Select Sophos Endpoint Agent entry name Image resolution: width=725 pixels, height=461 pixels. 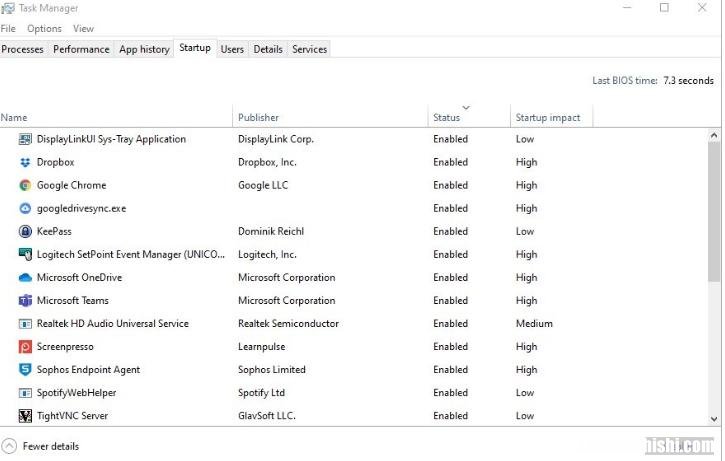[88, 370]
